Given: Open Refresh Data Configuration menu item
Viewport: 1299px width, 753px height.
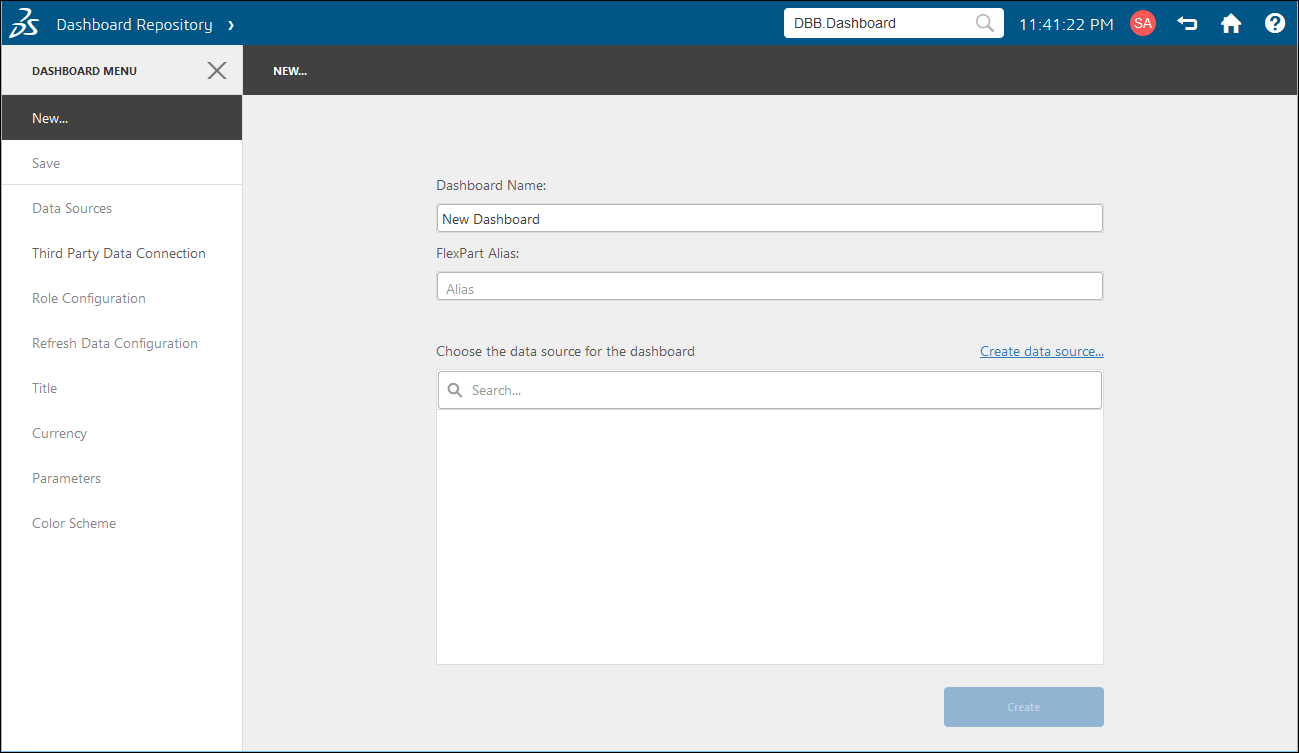Looking at the screenshot, I should [x=121, y=343].
